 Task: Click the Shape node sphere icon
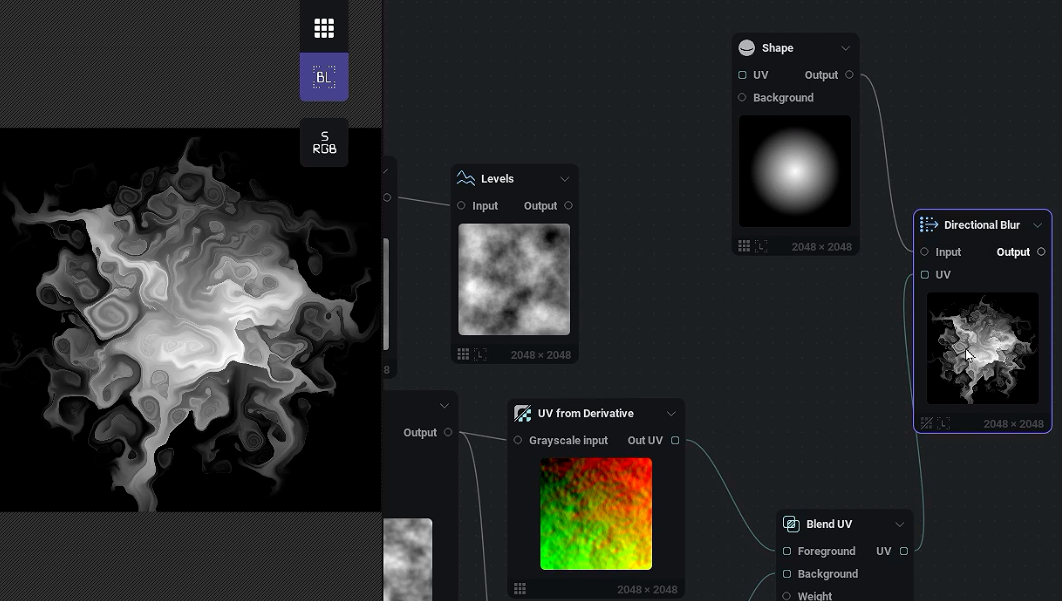(x=746, y=47)
